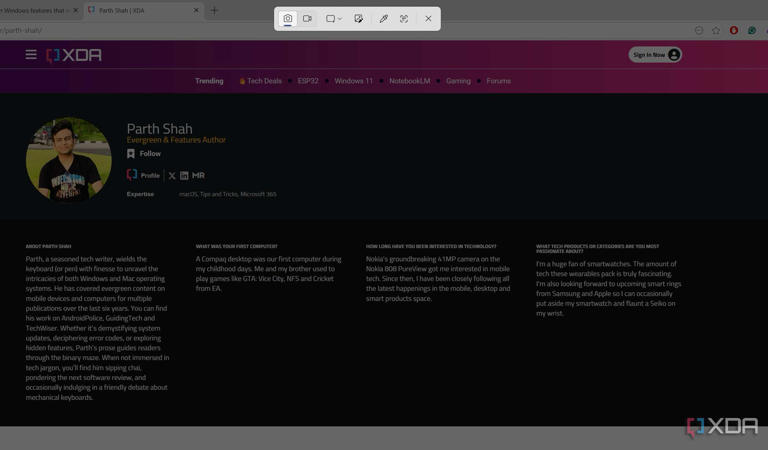Click the color picker eyedropper icon

click(383, 19)
